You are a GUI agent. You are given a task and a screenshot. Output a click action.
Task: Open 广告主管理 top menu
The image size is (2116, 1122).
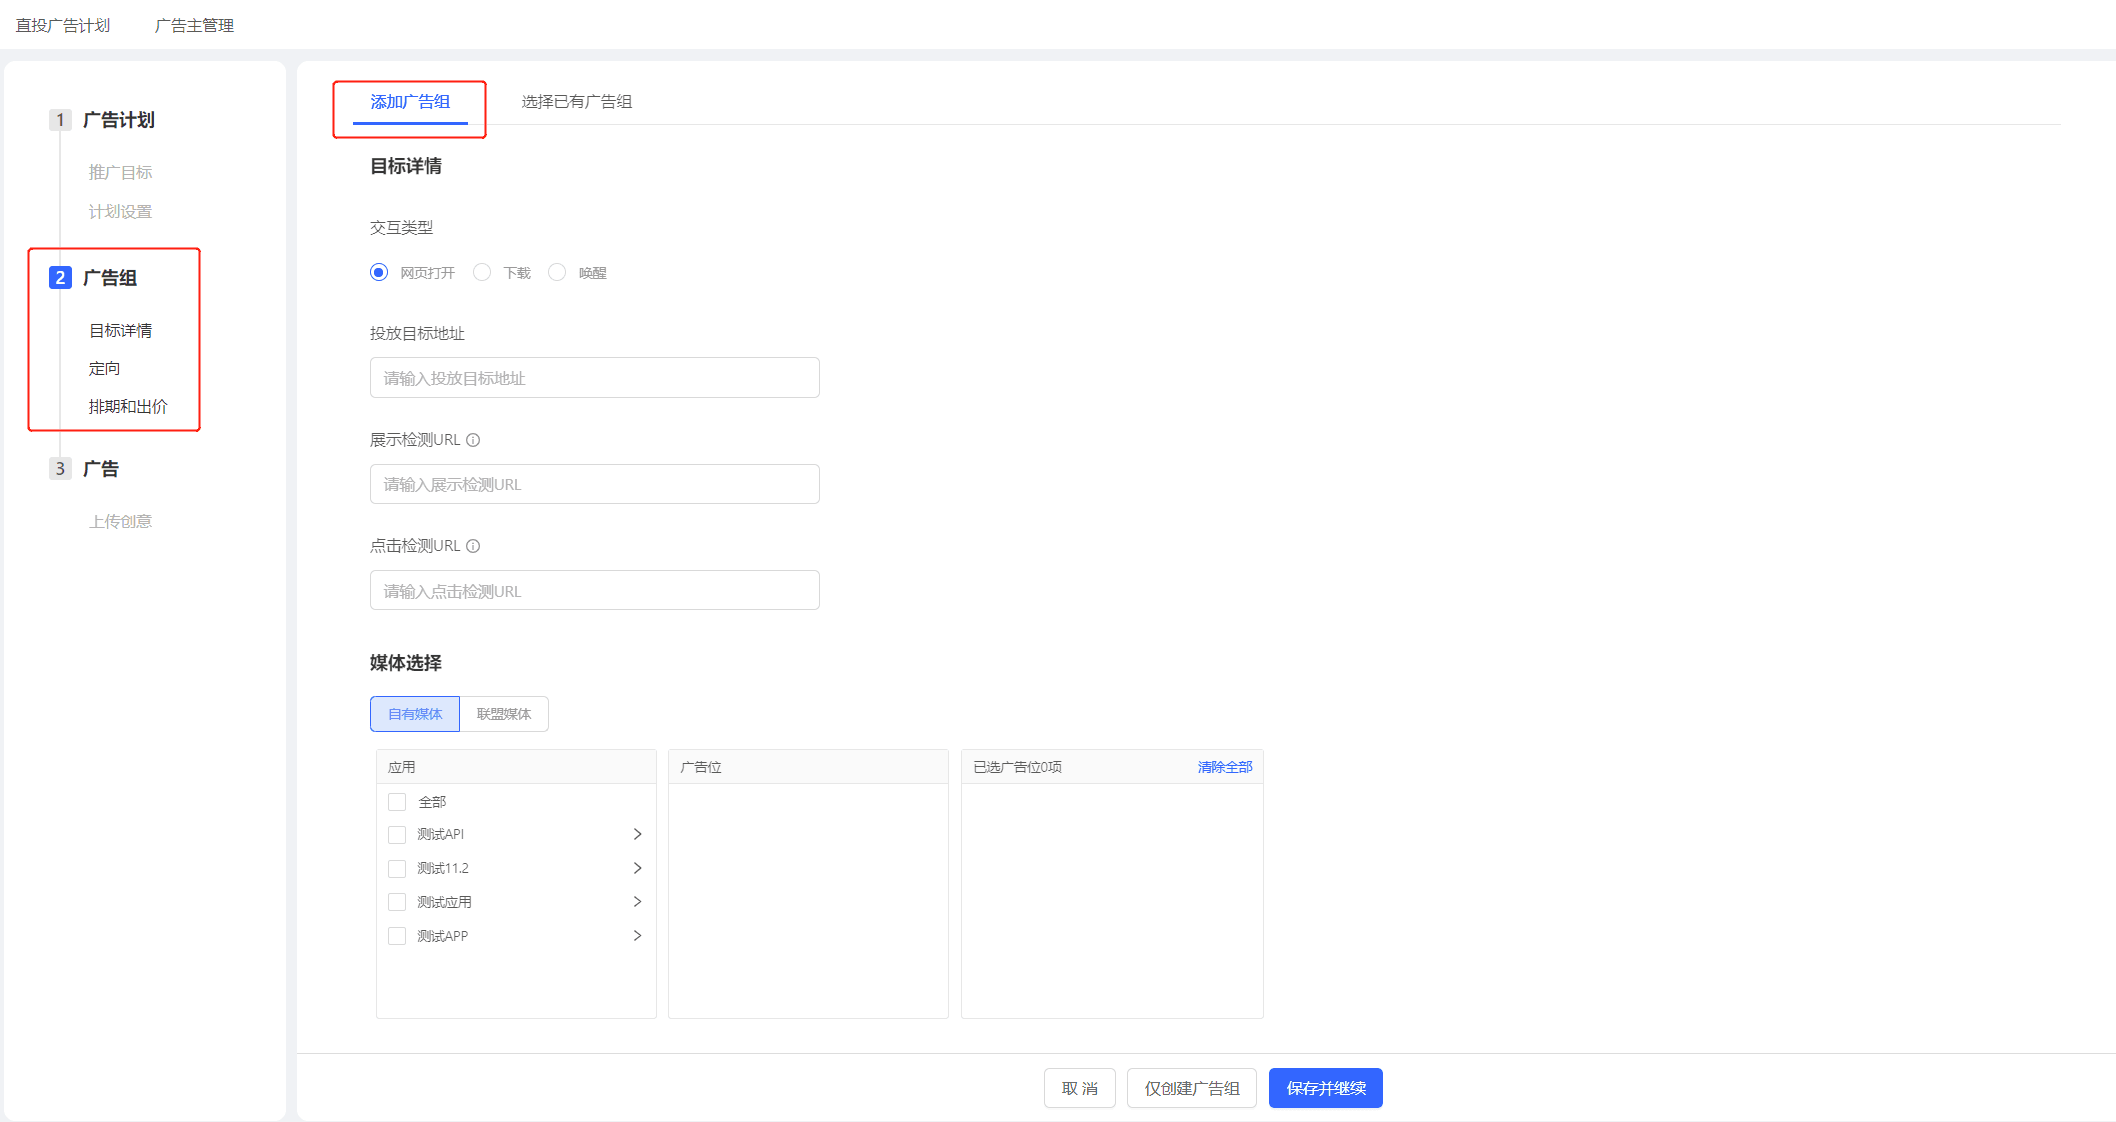pyautogui.click(x=194, y=25)
